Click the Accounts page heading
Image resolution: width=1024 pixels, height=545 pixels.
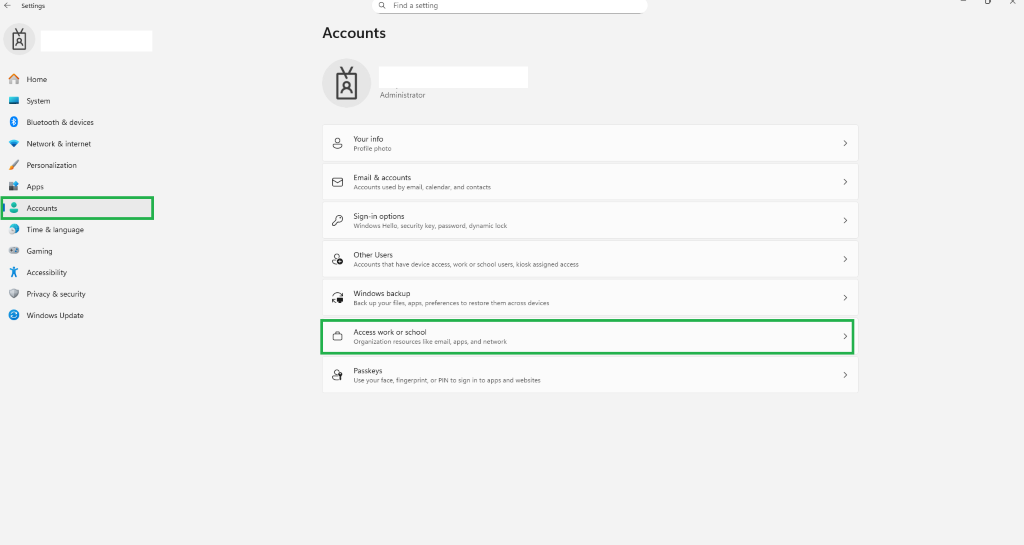coord(354,33)
